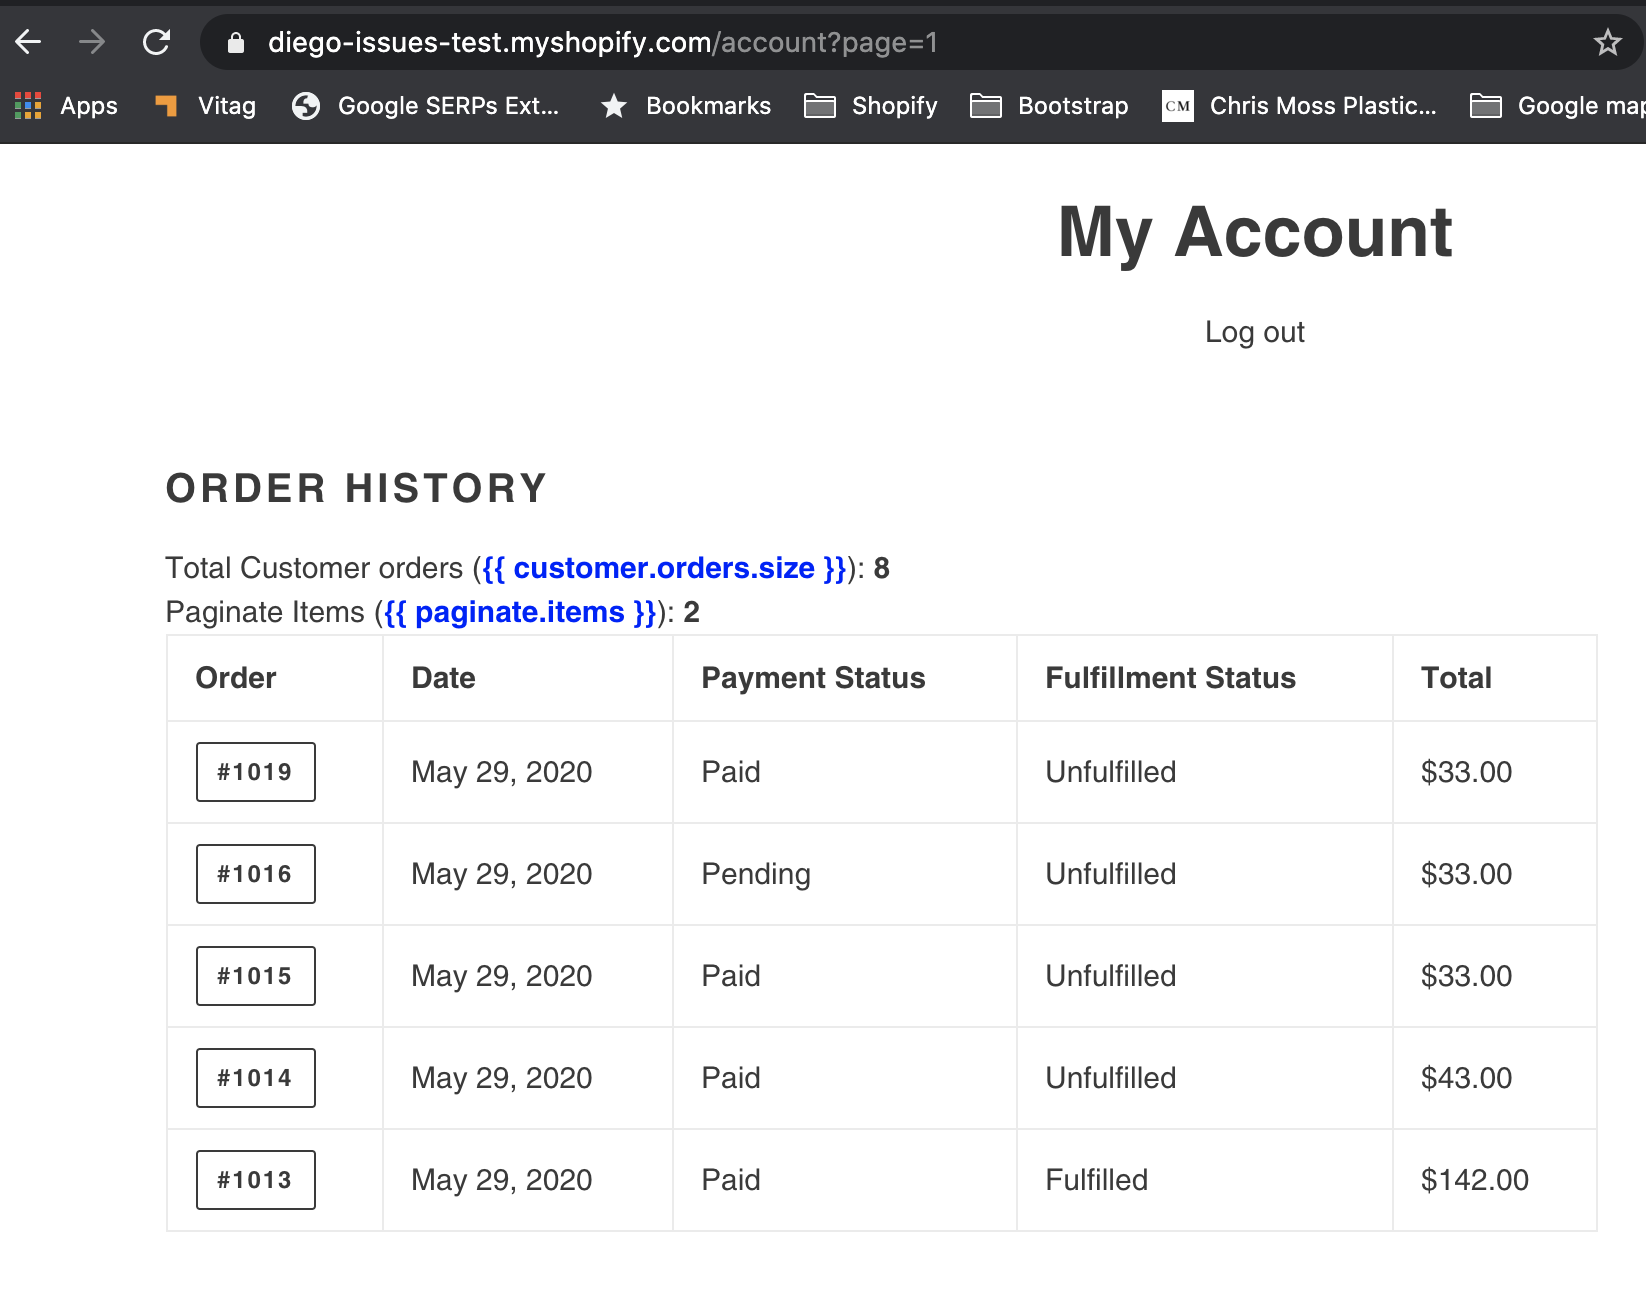
Task: Open order #1013
Action: tap(256, 1180)
